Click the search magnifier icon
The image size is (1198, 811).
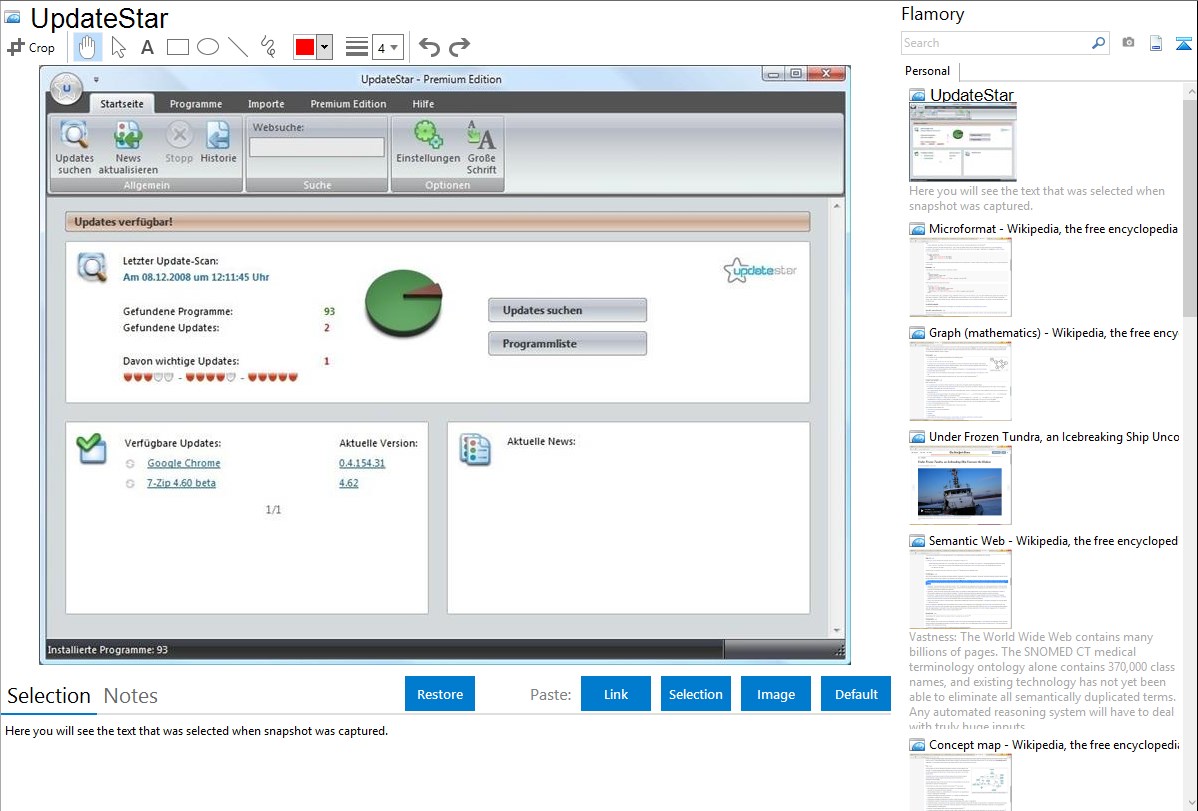point(1098,43)
